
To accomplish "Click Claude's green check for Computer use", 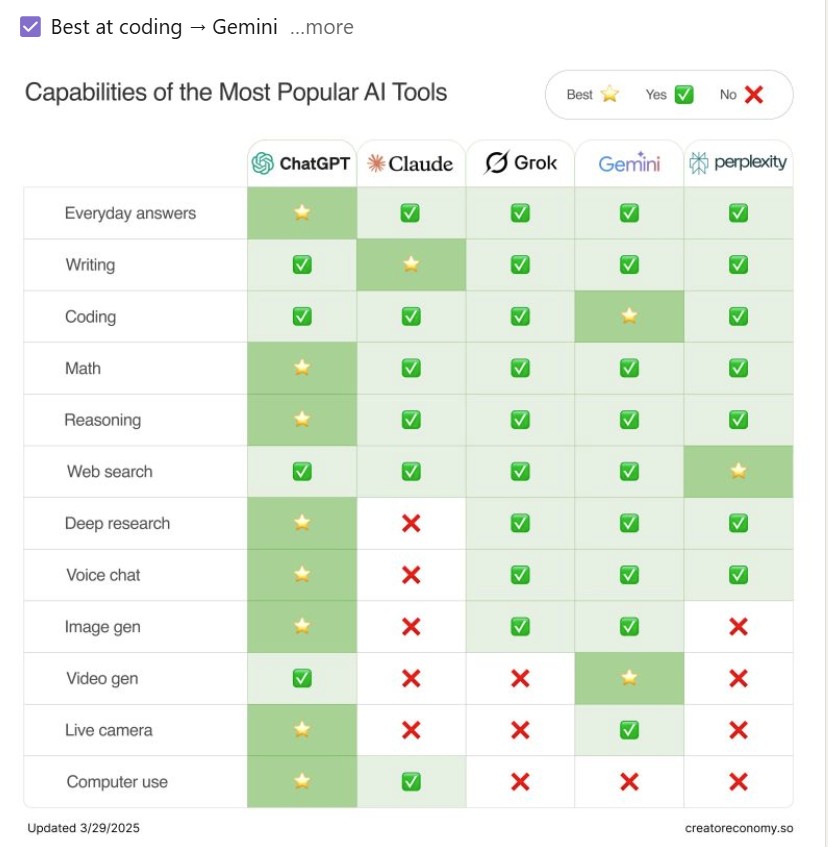I will pyautogui.click(x=410, y=781).
